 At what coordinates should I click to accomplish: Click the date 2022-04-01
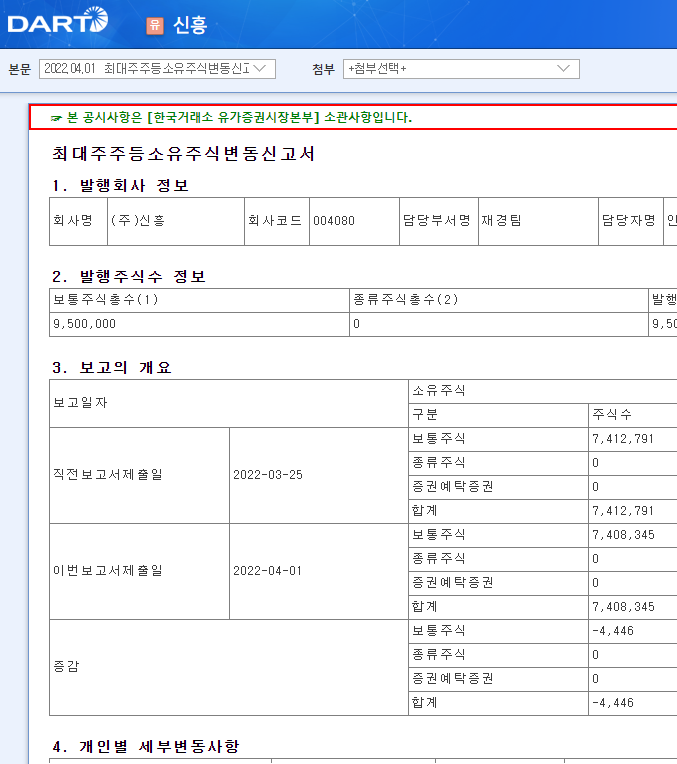[x=268, y=571]
